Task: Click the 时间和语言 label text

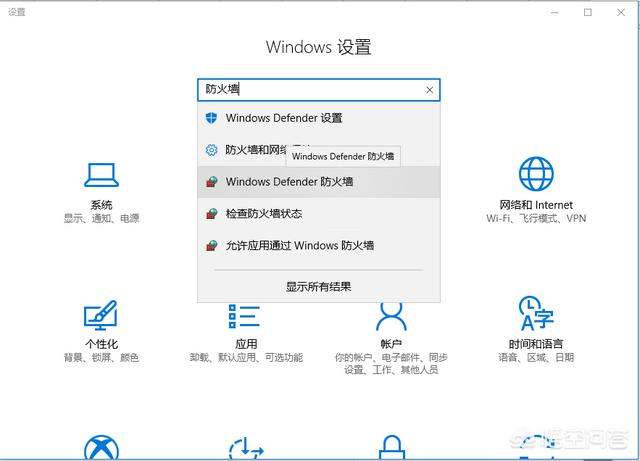Action: (536, 344)
